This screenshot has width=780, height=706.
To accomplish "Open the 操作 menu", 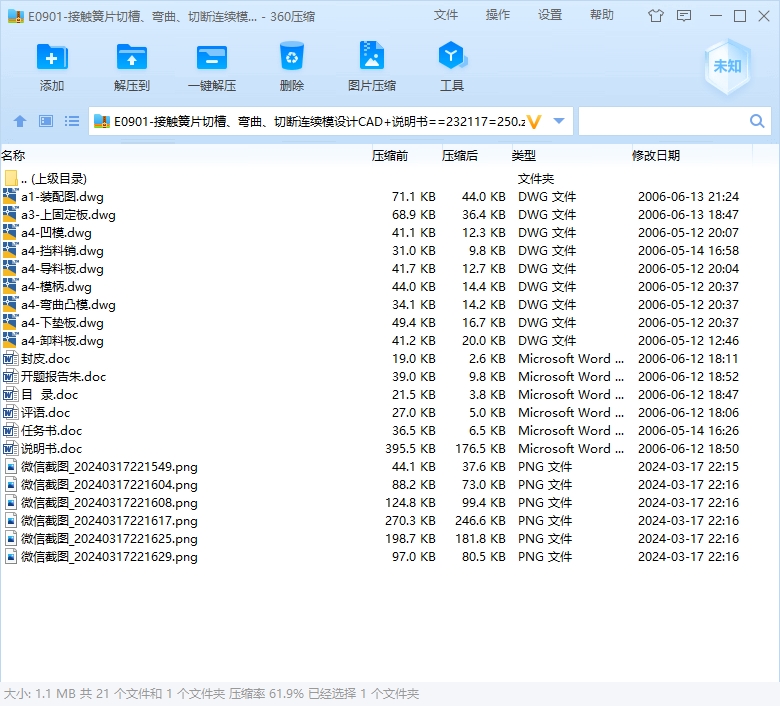I will tap(498, 15).
